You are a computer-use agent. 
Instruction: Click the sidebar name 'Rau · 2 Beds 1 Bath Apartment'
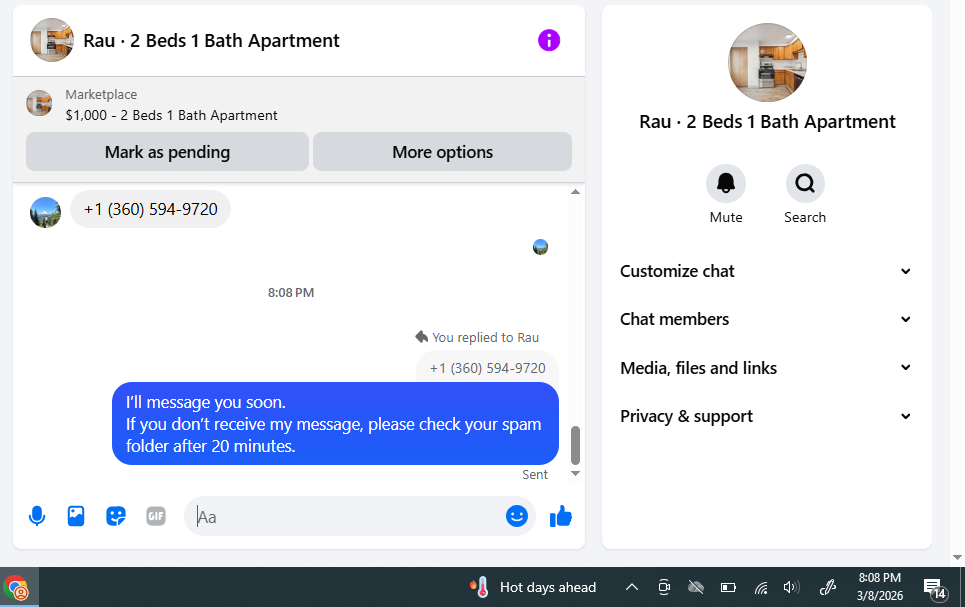coord(767,122)
